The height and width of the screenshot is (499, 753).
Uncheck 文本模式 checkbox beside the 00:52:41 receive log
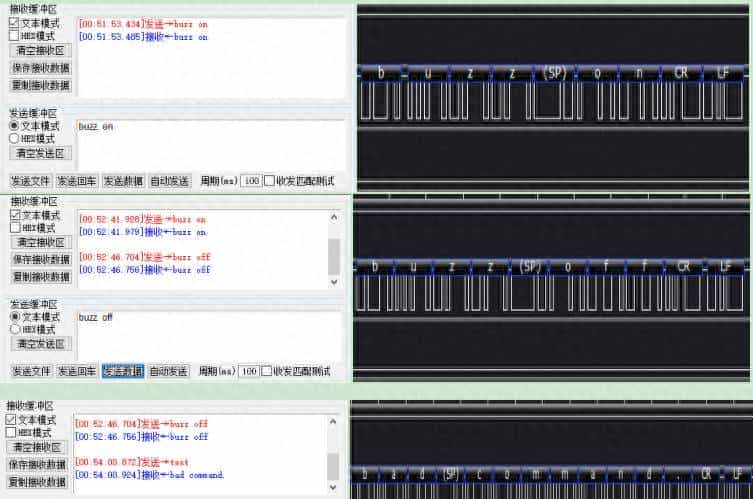click(15, 215)
